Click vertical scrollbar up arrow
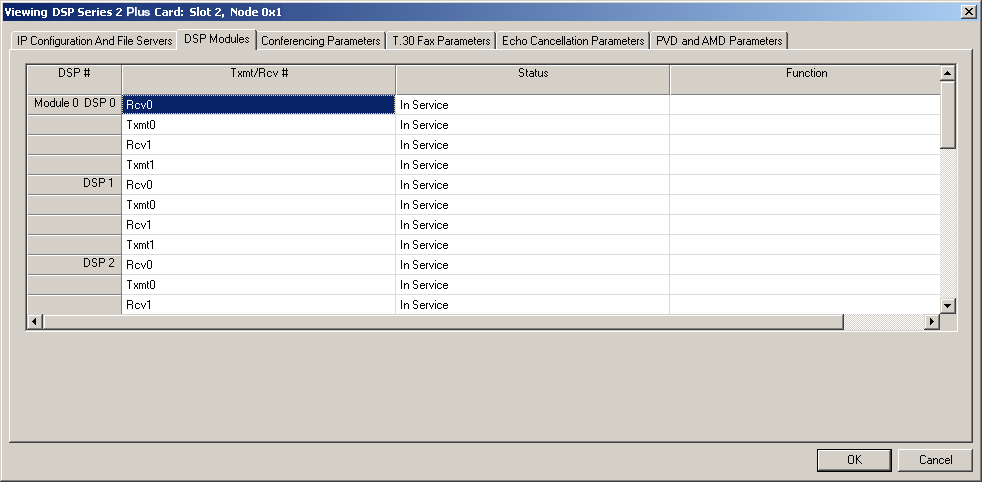This screenshot has height=482, width=982. click(948, 73)
